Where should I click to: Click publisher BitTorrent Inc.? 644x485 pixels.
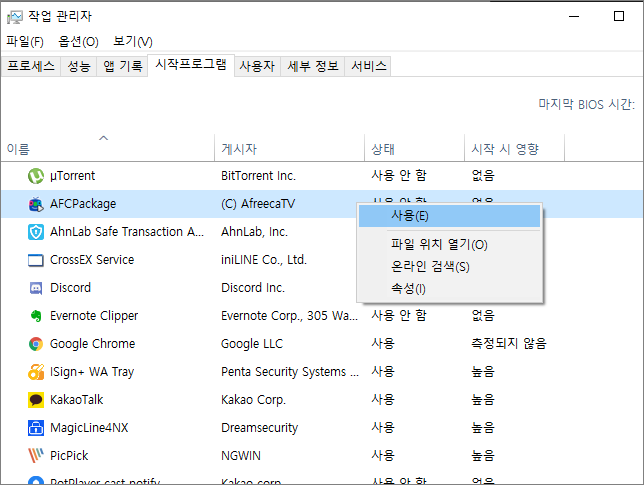pyautogui.click(x=258, y=176)
